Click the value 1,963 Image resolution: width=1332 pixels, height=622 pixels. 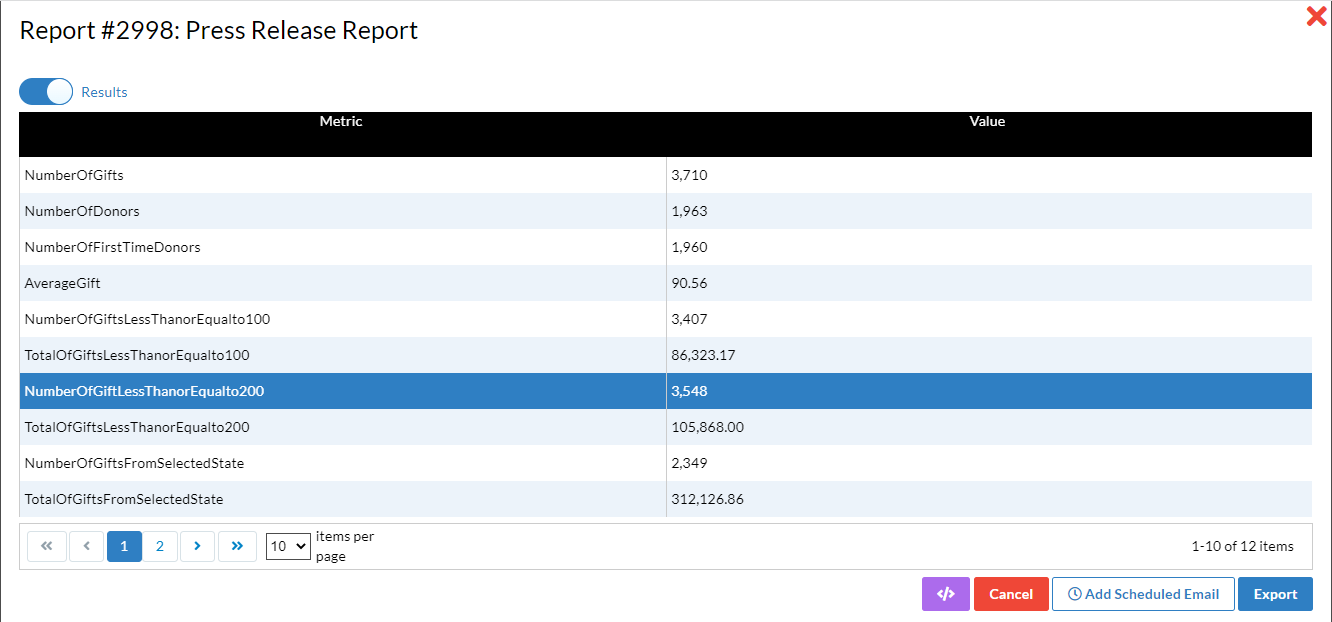(x=689, y=211)
